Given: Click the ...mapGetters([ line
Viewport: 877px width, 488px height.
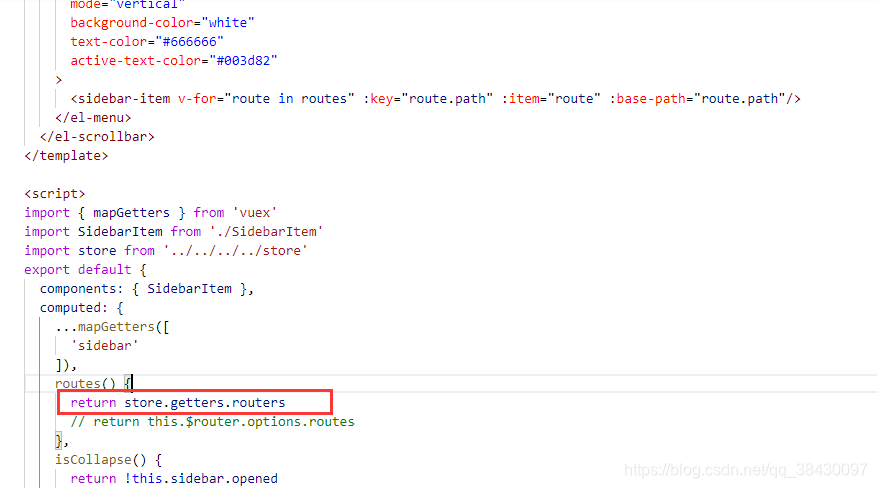Looking at the screenshot, I should point(112,327).
